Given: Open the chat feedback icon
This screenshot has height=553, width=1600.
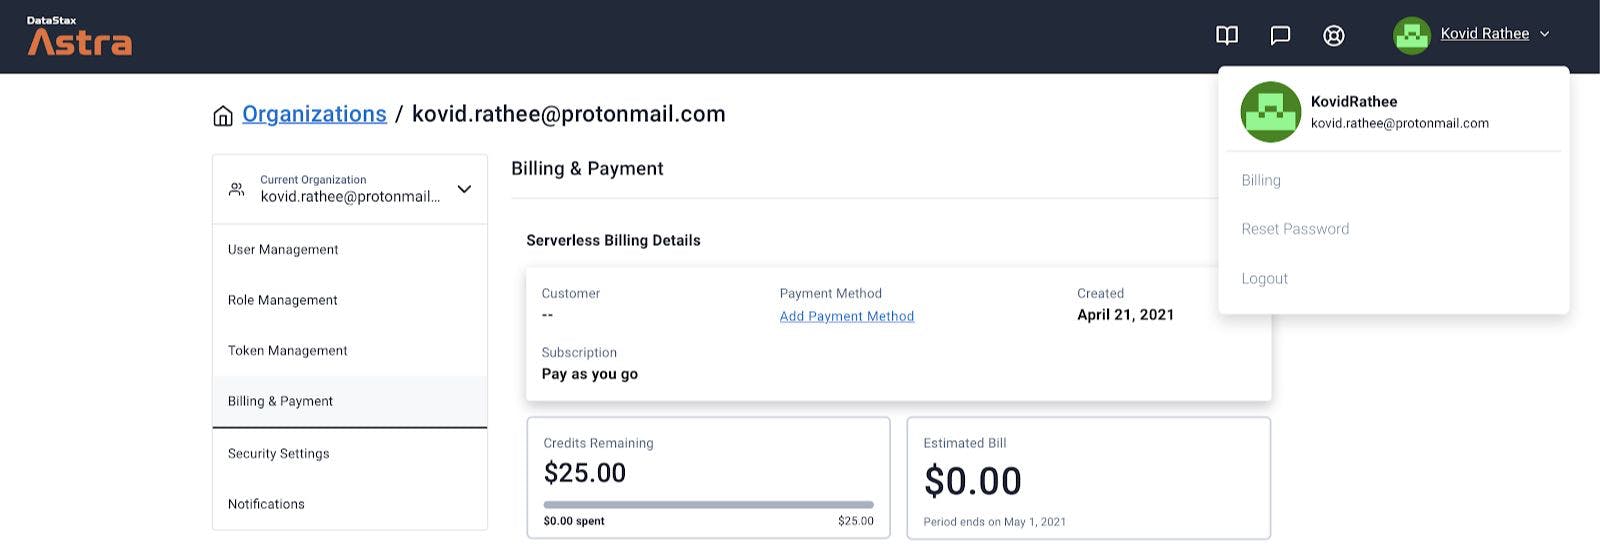Looking at the screenshot, I should coord(1280,36).
